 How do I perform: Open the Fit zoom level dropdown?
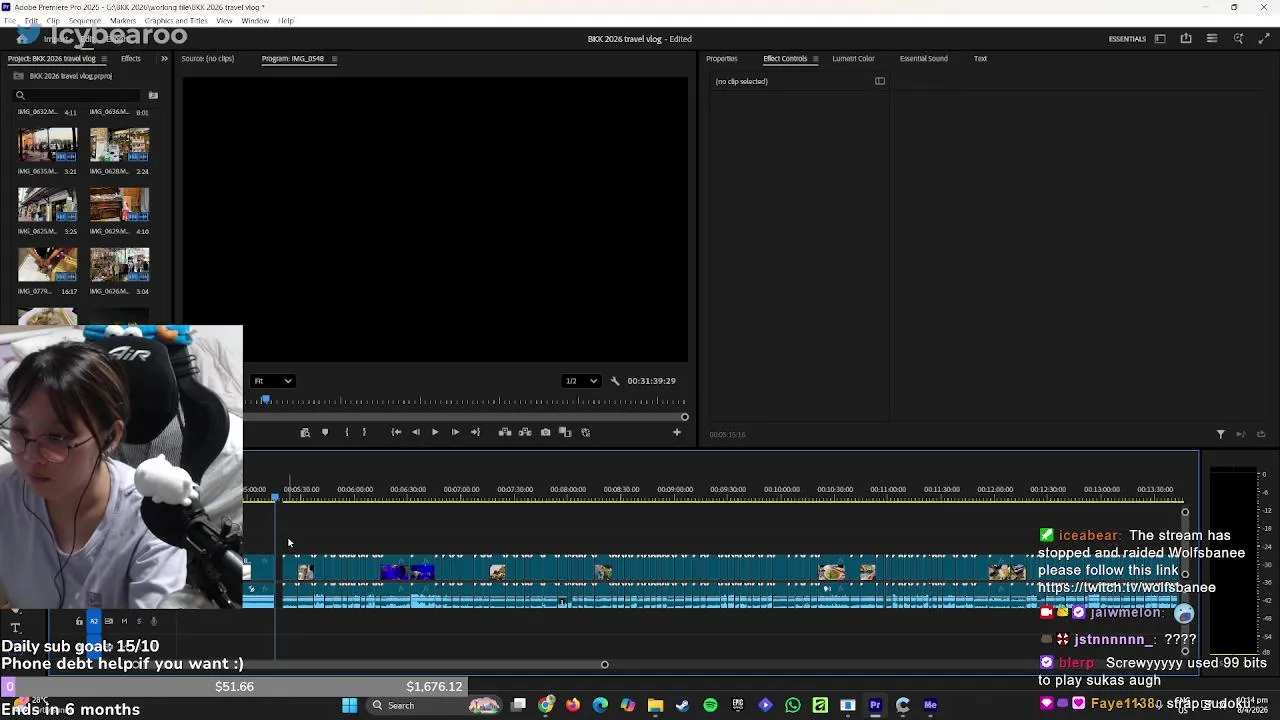coord(272,381)
